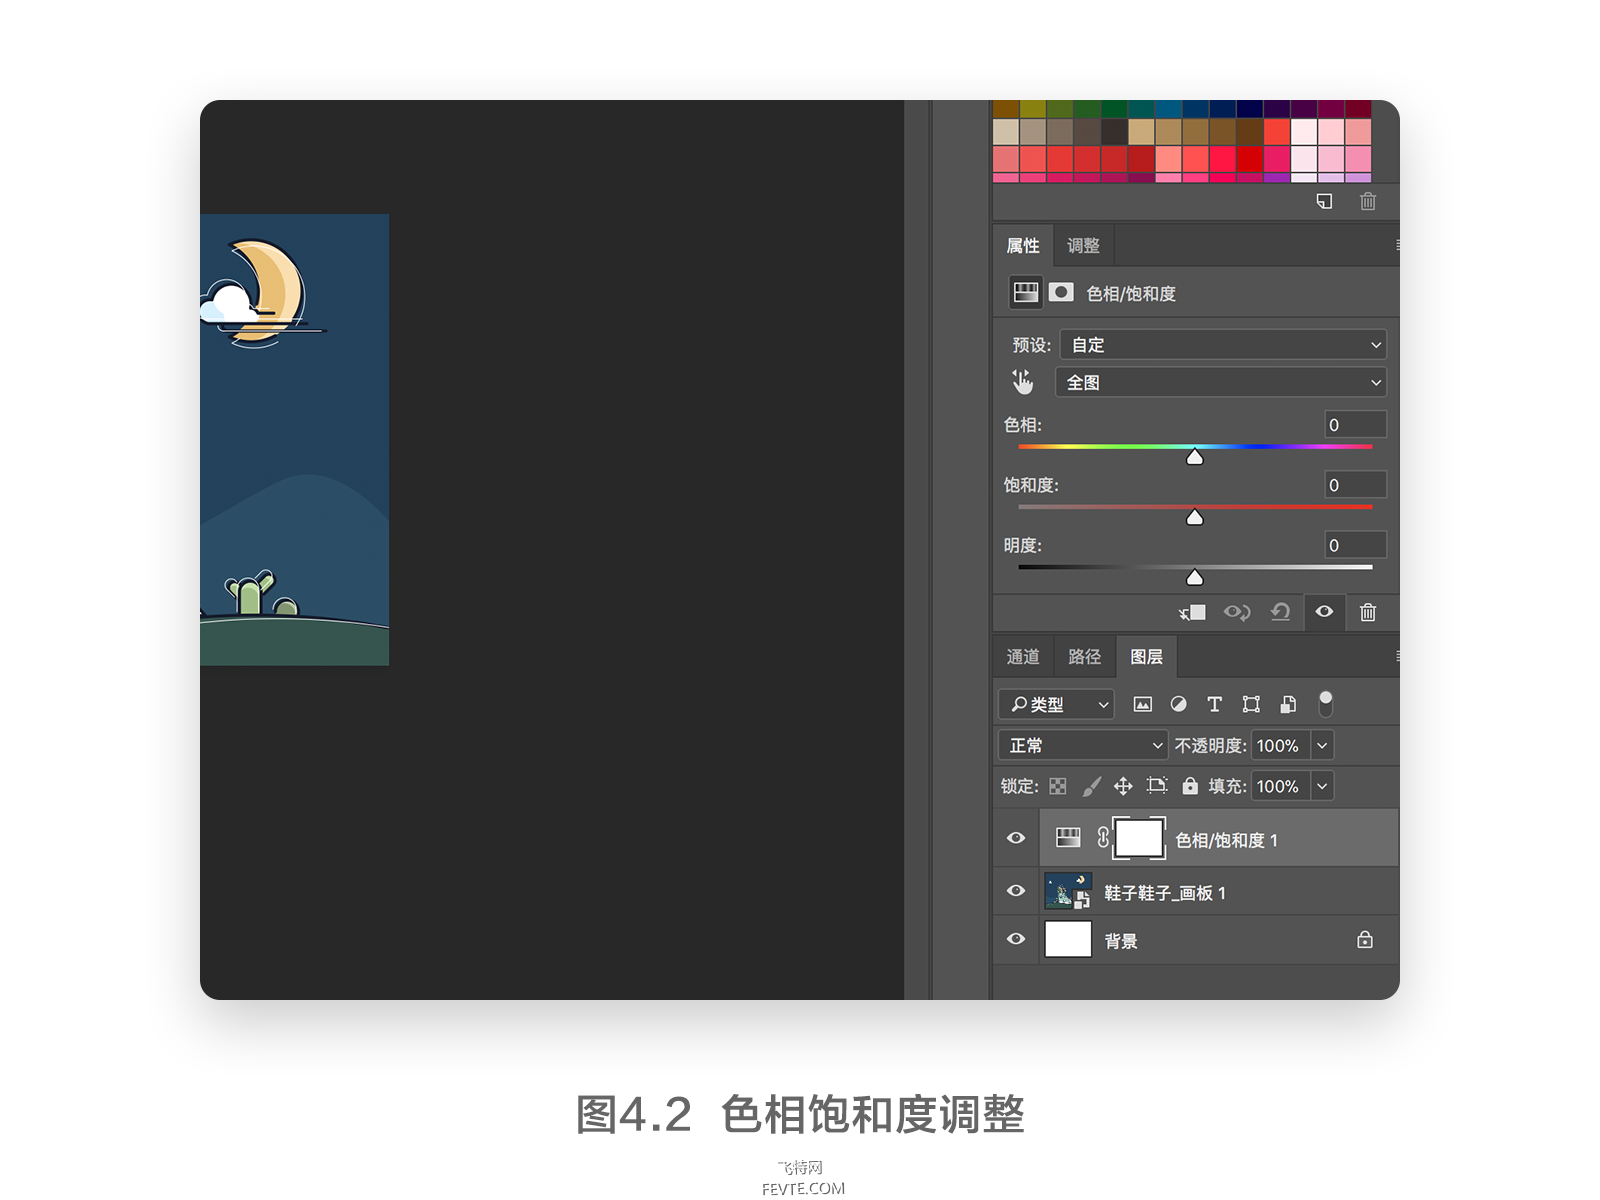Click the 明度 value input field

click(x=1355, y=544)
